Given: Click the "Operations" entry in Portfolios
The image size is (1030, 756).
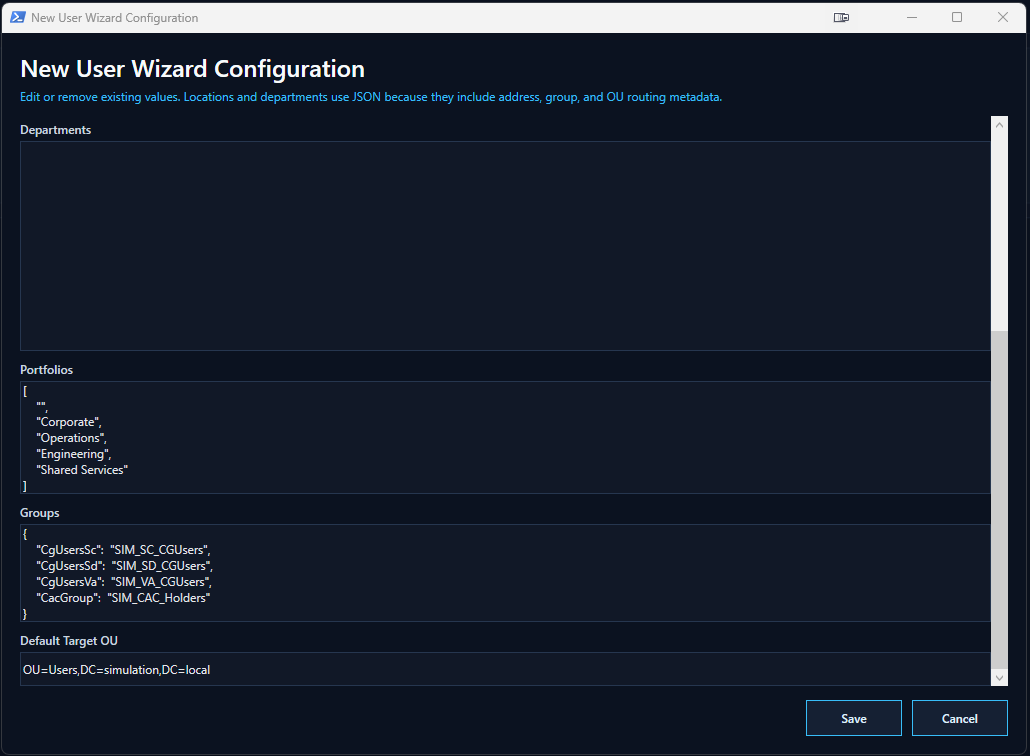Looking at the screenshot, I should (x=72, y=438).
